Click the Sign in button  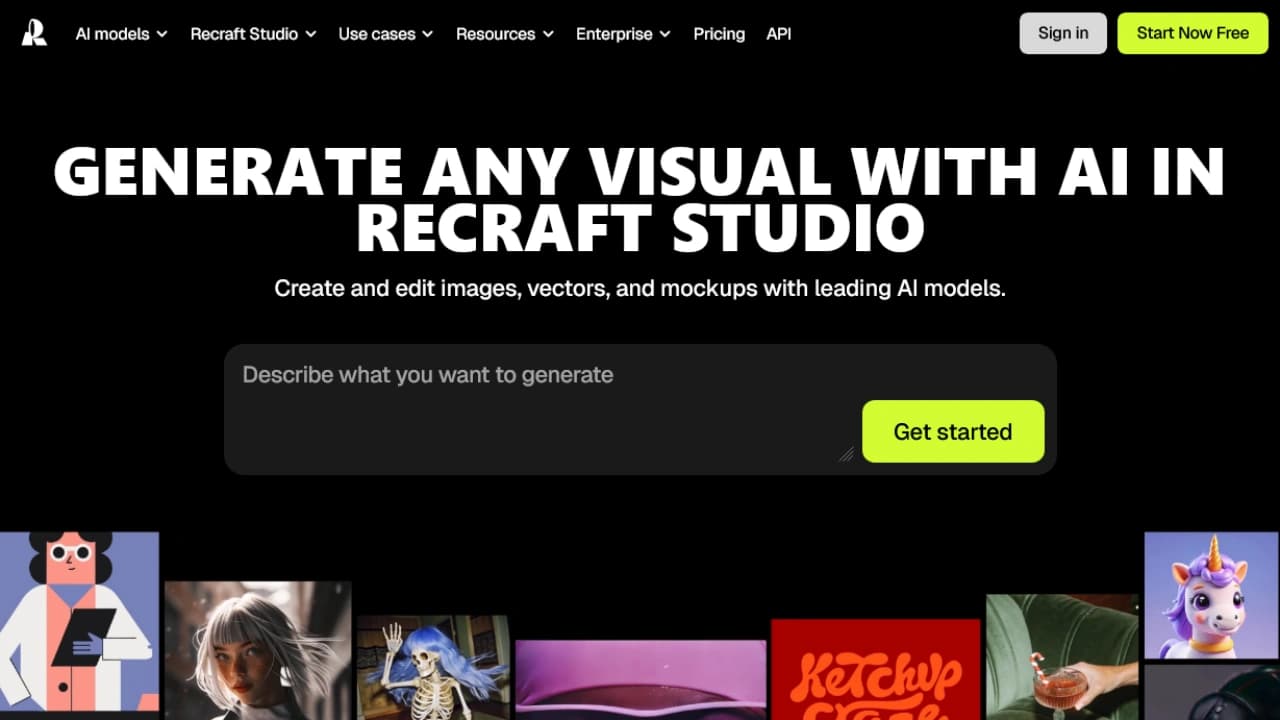1062,33
